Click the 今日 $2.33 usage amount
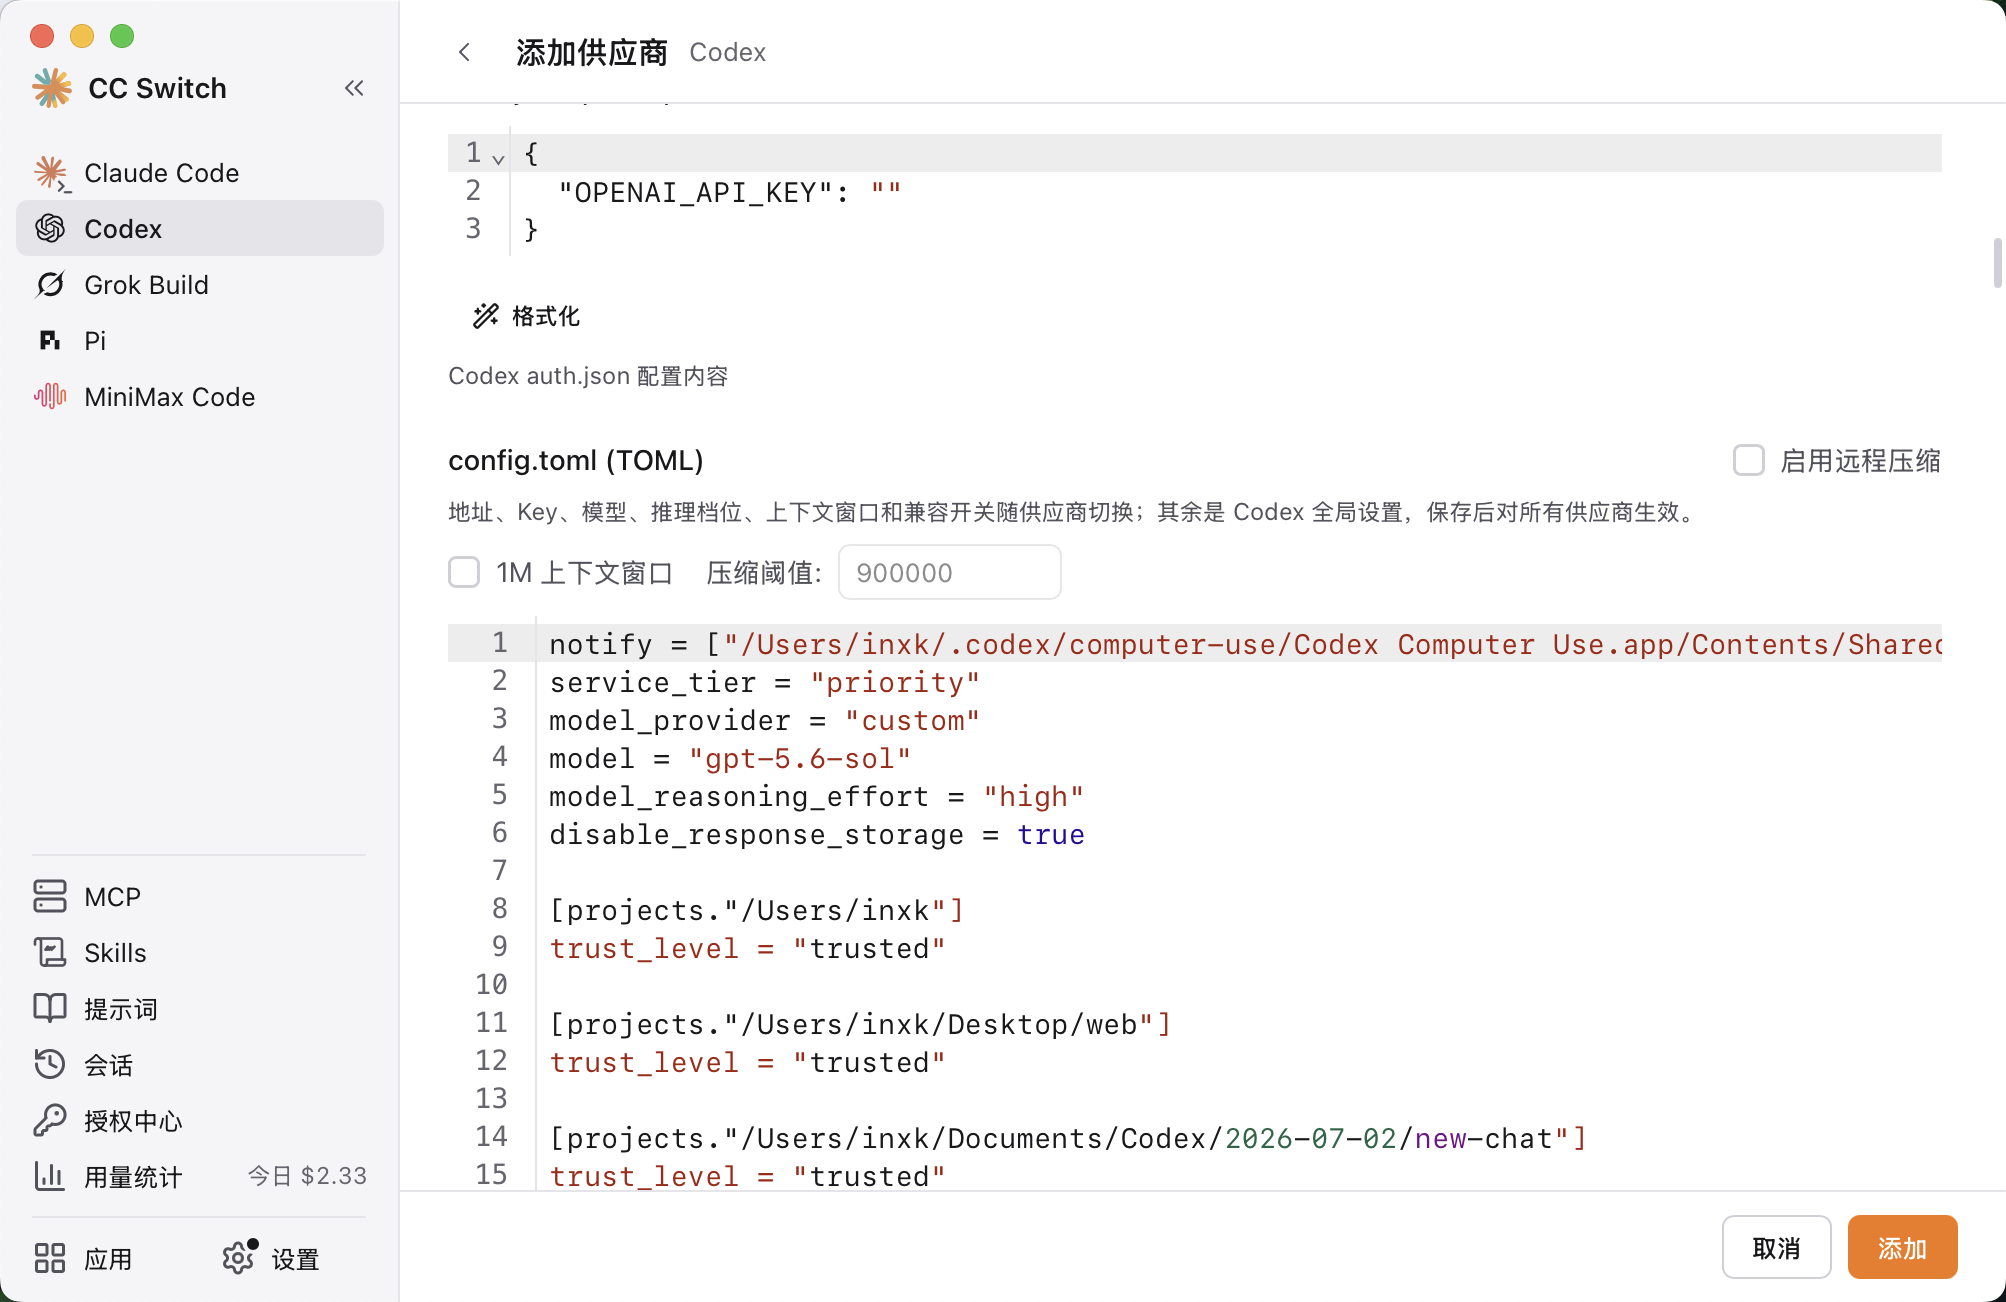This screenshot has width=2006, height=1302. [x=307, y=1176]
